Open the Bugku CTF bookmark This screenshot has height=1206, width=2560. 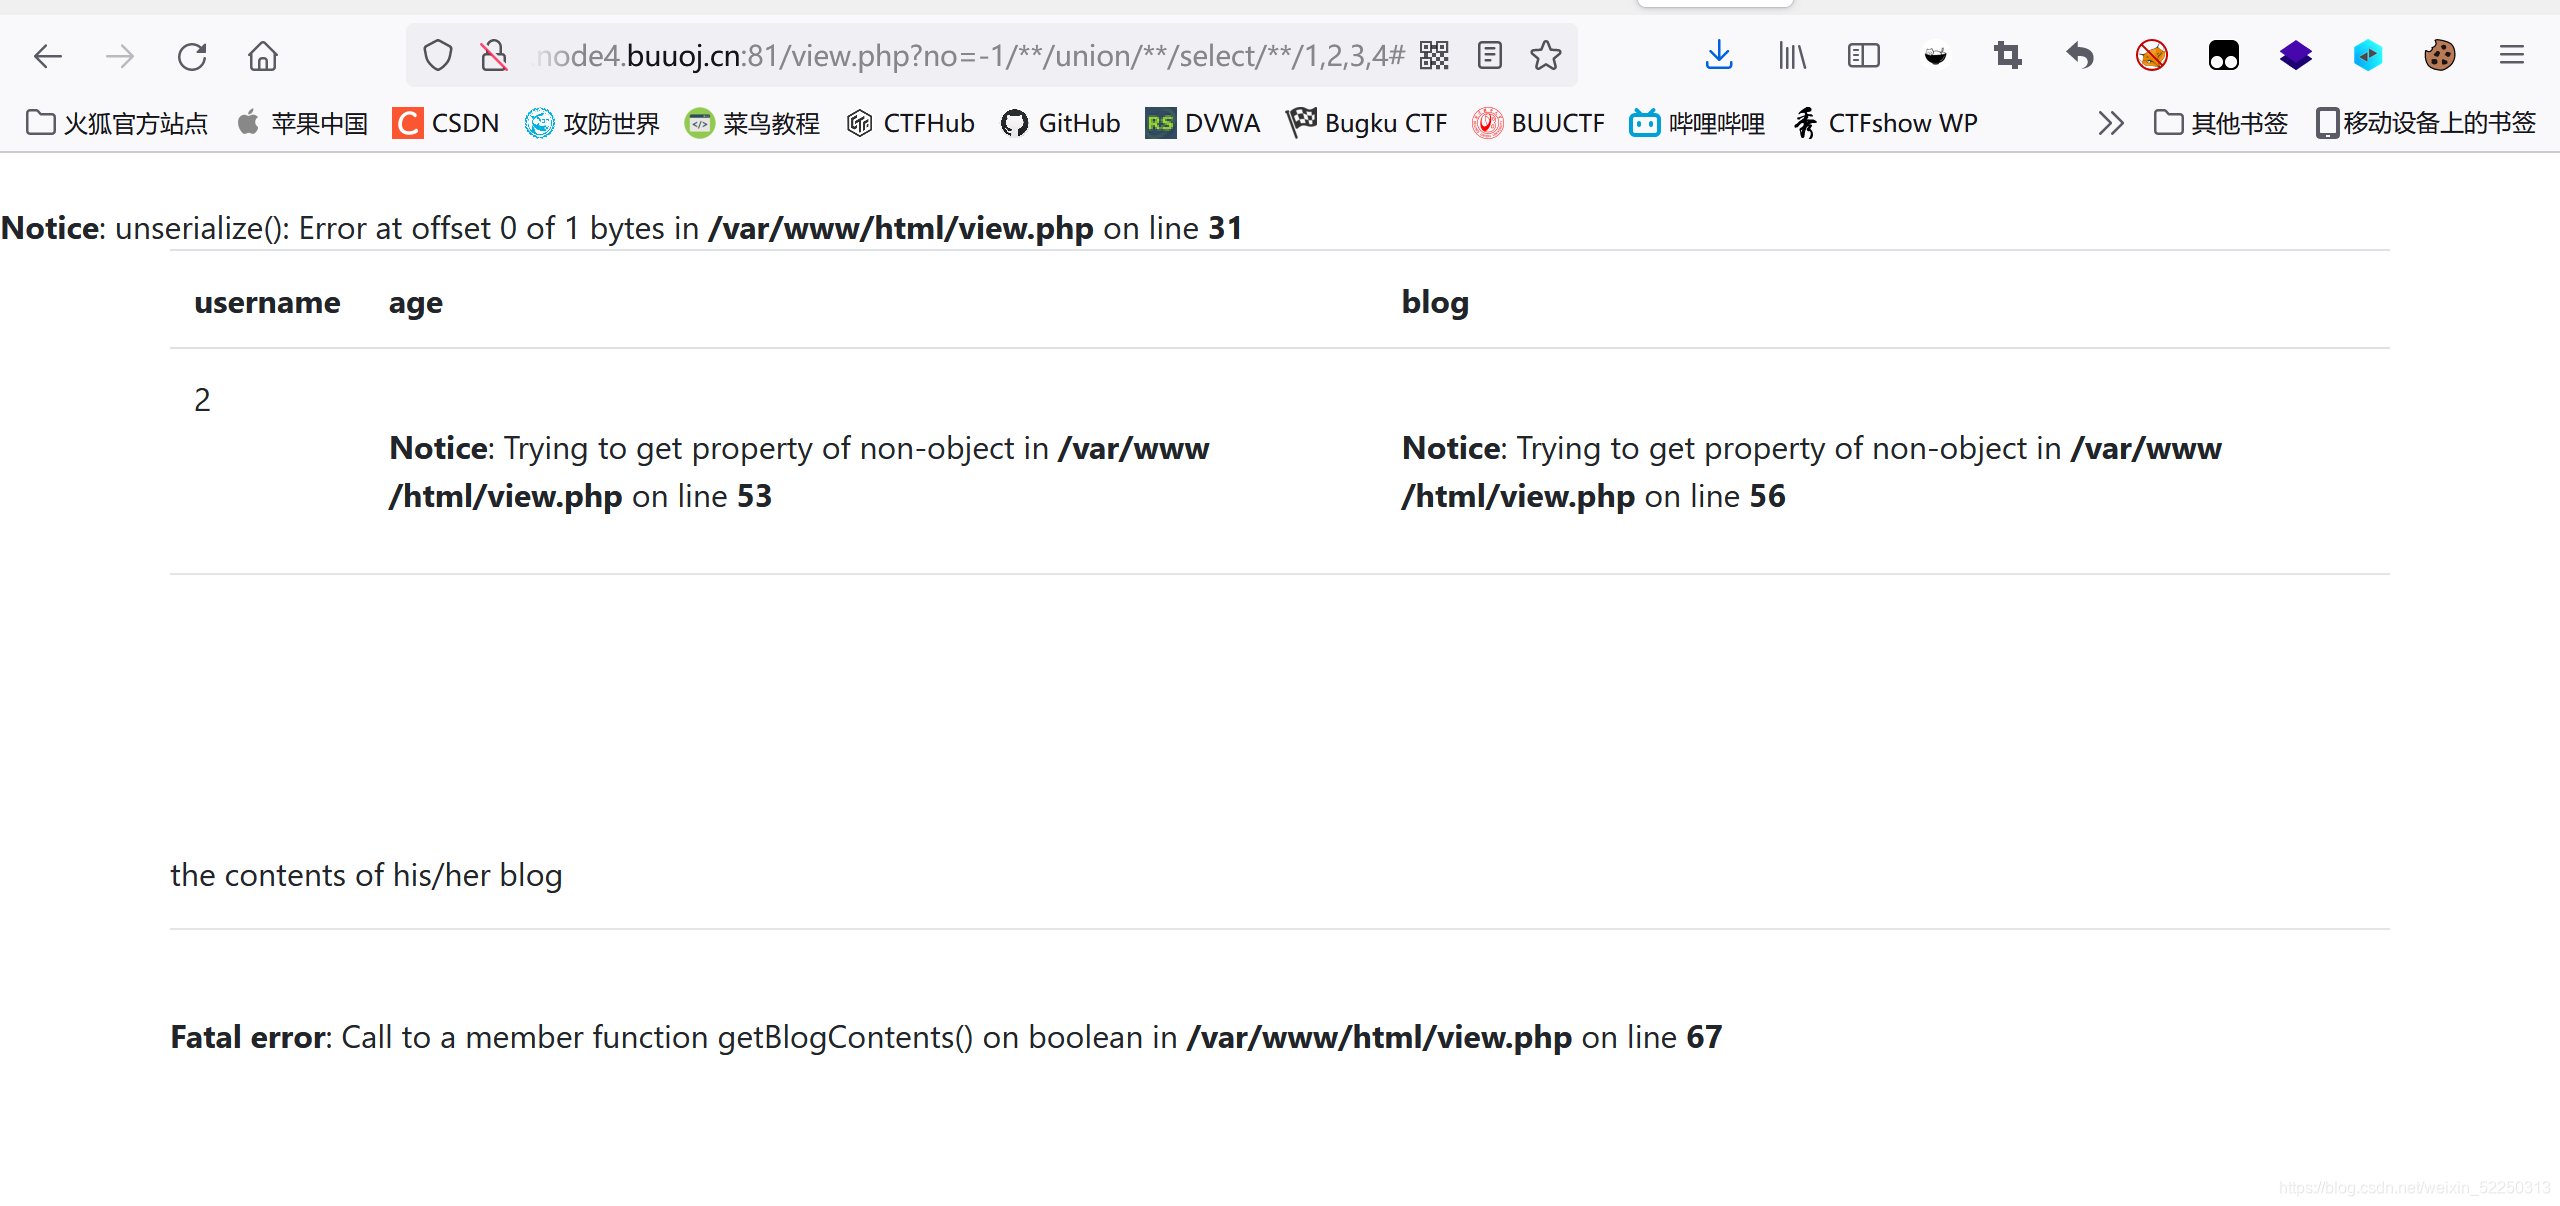pos(1367,124)
